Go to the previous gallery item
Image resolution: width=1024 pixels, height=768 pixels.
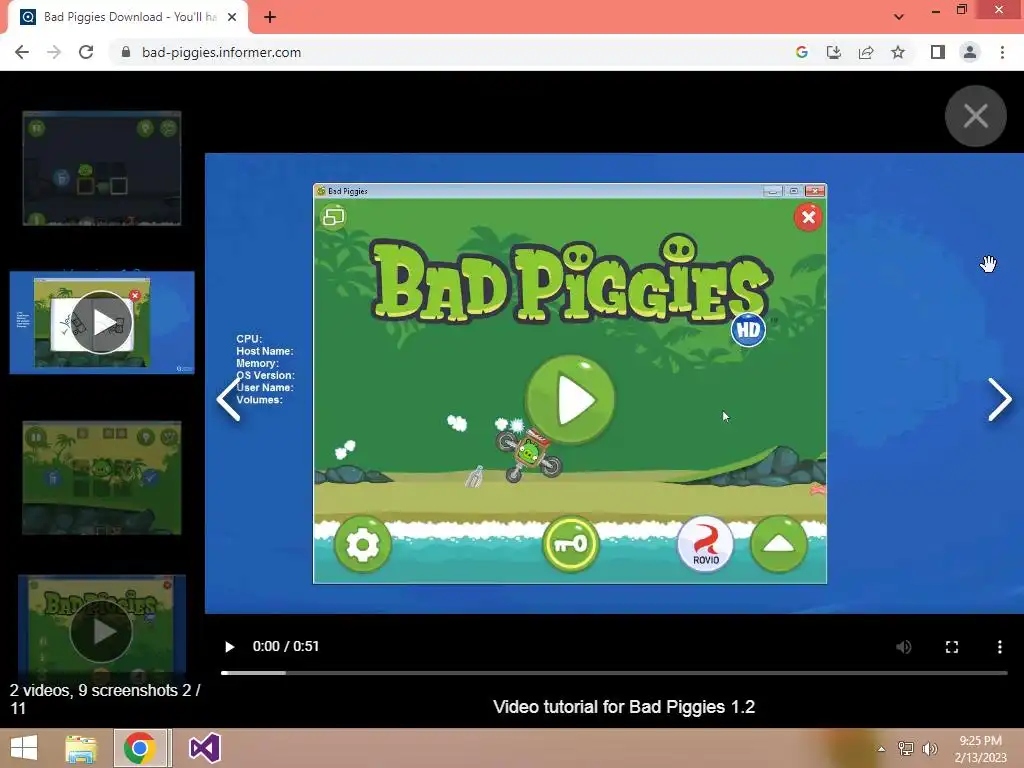(229, 399)
